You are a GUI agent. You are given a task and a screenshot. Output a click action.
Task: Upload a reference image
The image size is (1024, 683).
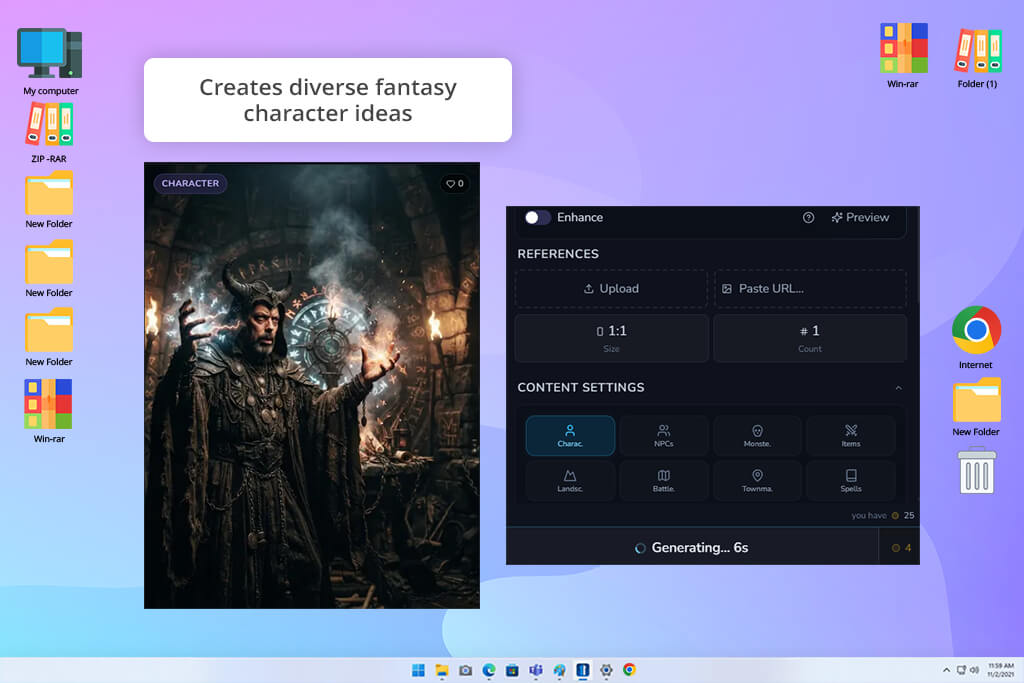(611, 289)
